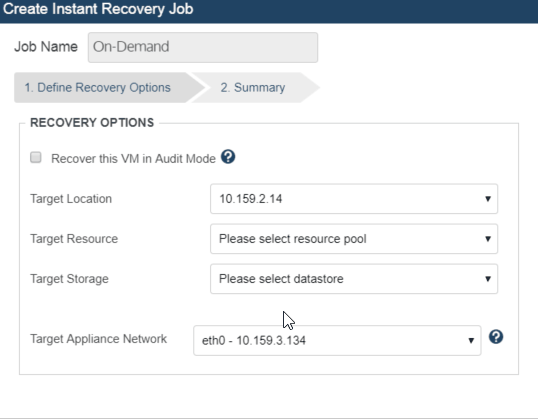Open help icon beside Target Appliance Network
Screen dimensions: 538x419
point(496,337)
